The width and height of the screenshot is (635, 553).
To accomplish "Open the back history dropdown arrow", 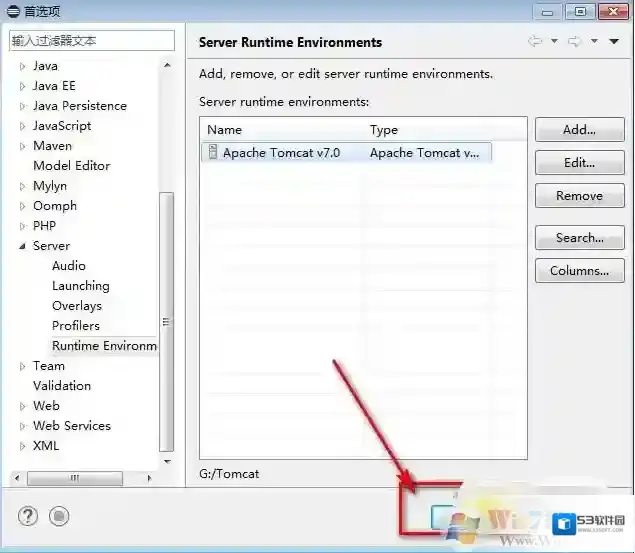I will coord(553,41).
